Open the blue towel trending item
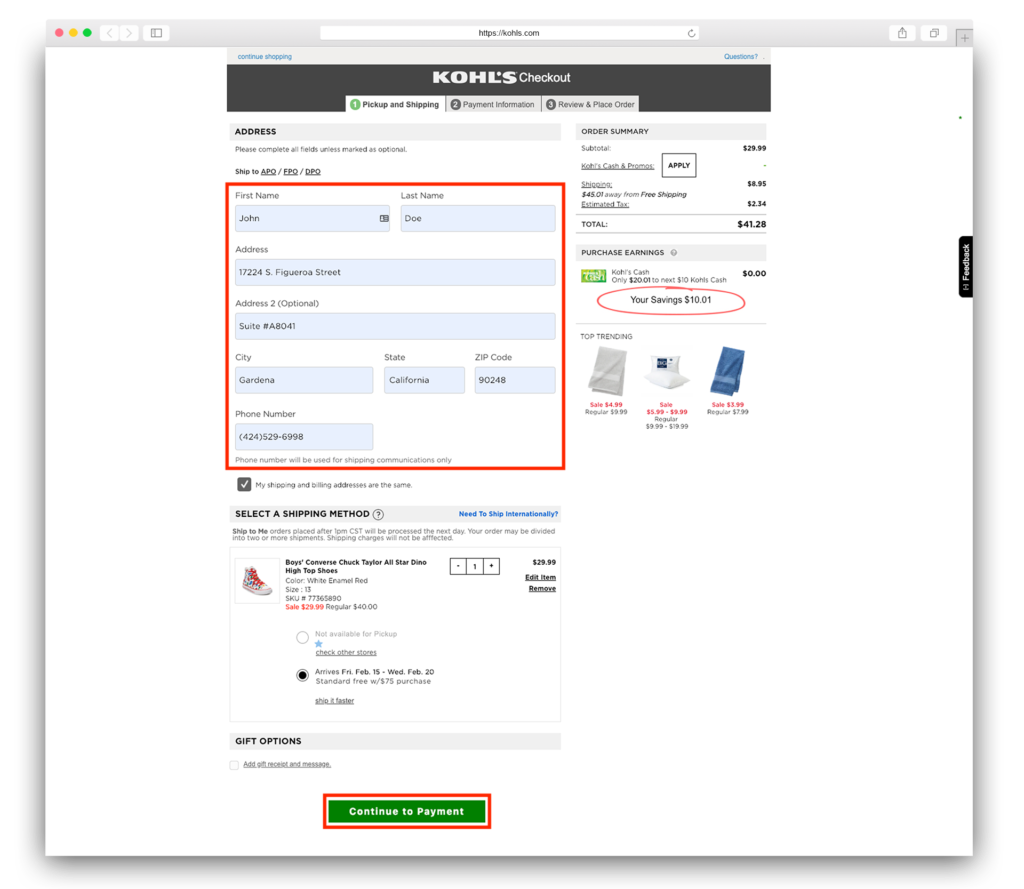This screenshot has width=1024, height=889. click(728, 372)
